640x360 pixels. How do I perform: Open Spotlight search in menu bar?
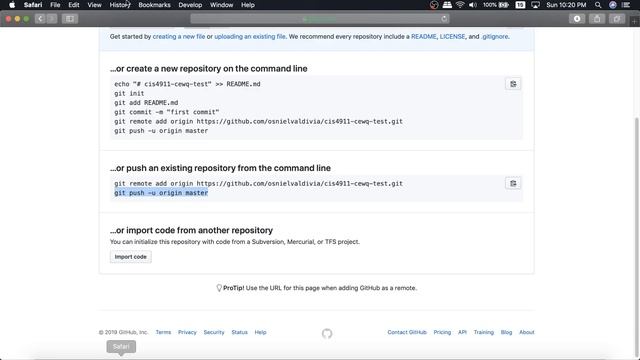coord(598,5)
